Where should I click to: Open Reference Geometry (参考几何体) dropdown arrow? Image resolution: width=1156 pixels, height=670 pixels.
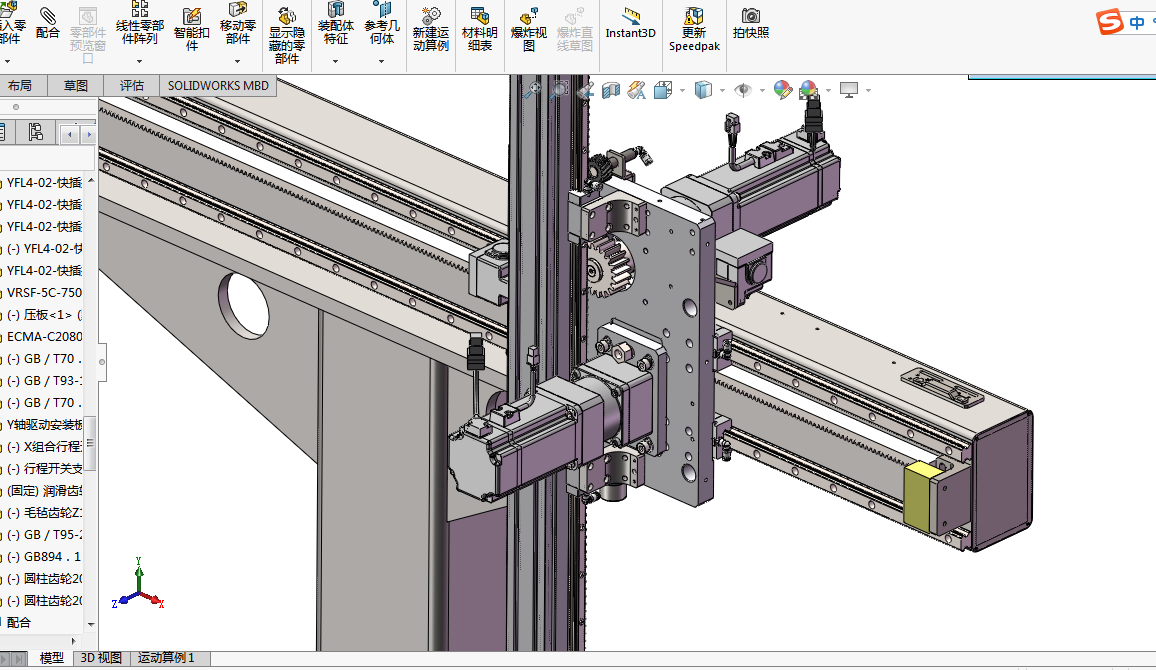[x=381, y=61]
